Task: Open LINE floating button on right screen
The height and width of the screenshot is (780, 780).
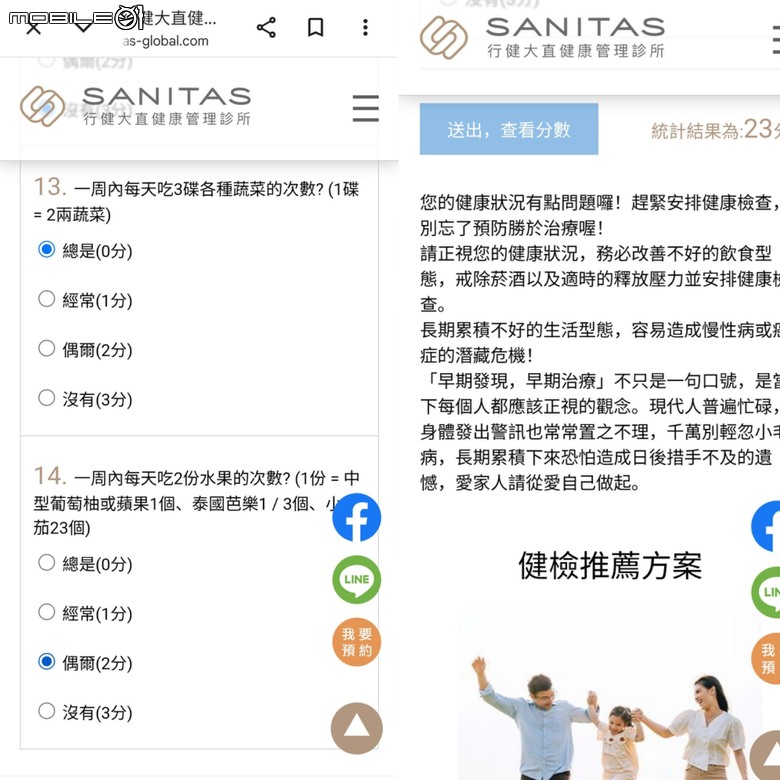Action: coord(766,592)
